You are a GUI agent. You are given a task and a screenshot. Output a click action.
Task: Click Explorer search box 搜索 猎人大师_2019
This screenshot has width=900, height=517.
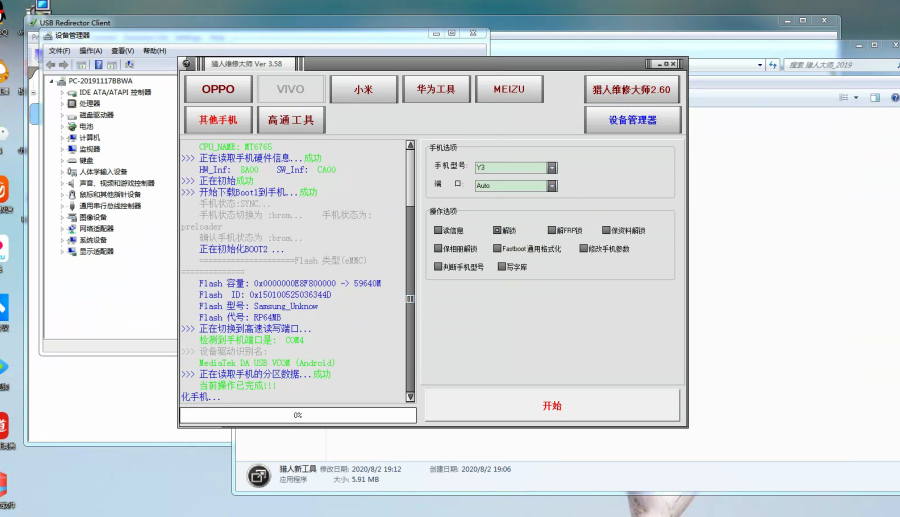tap(839, 65)
